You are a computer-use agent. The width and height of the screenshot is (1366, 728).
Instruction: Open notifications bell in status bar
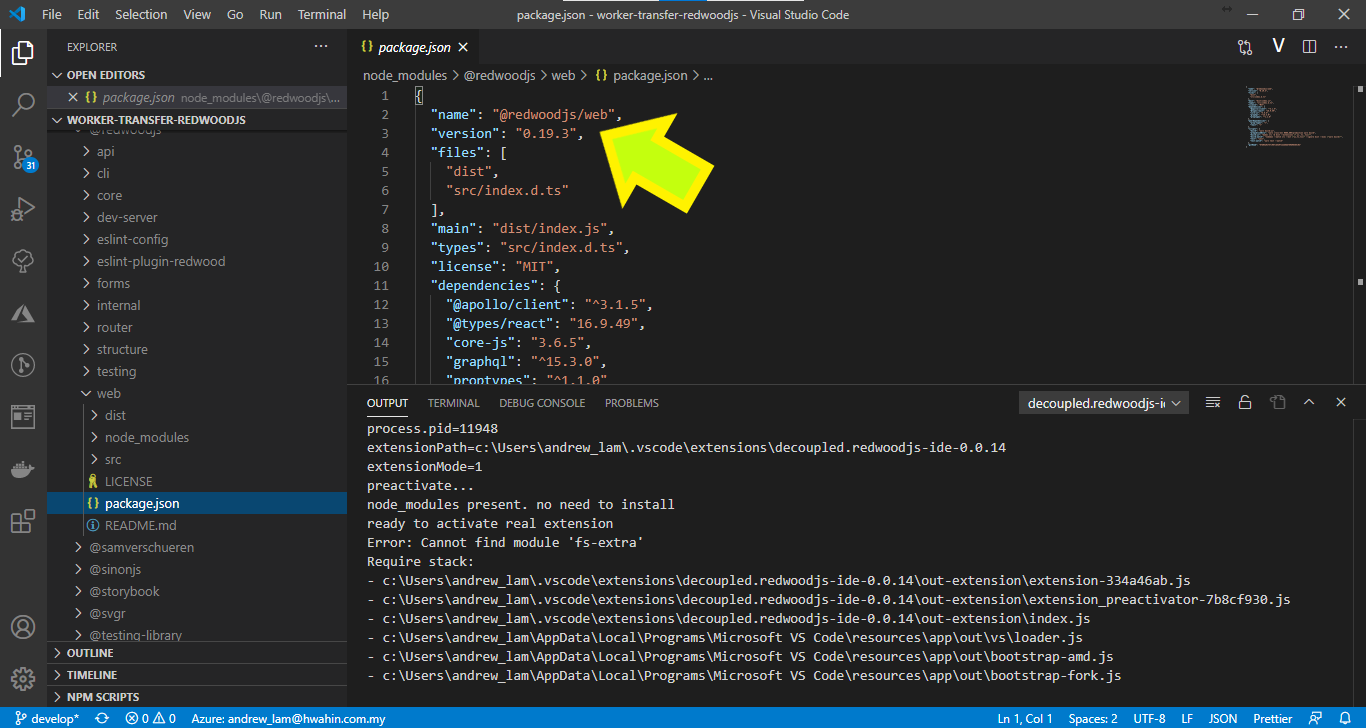click(1345, 718)
